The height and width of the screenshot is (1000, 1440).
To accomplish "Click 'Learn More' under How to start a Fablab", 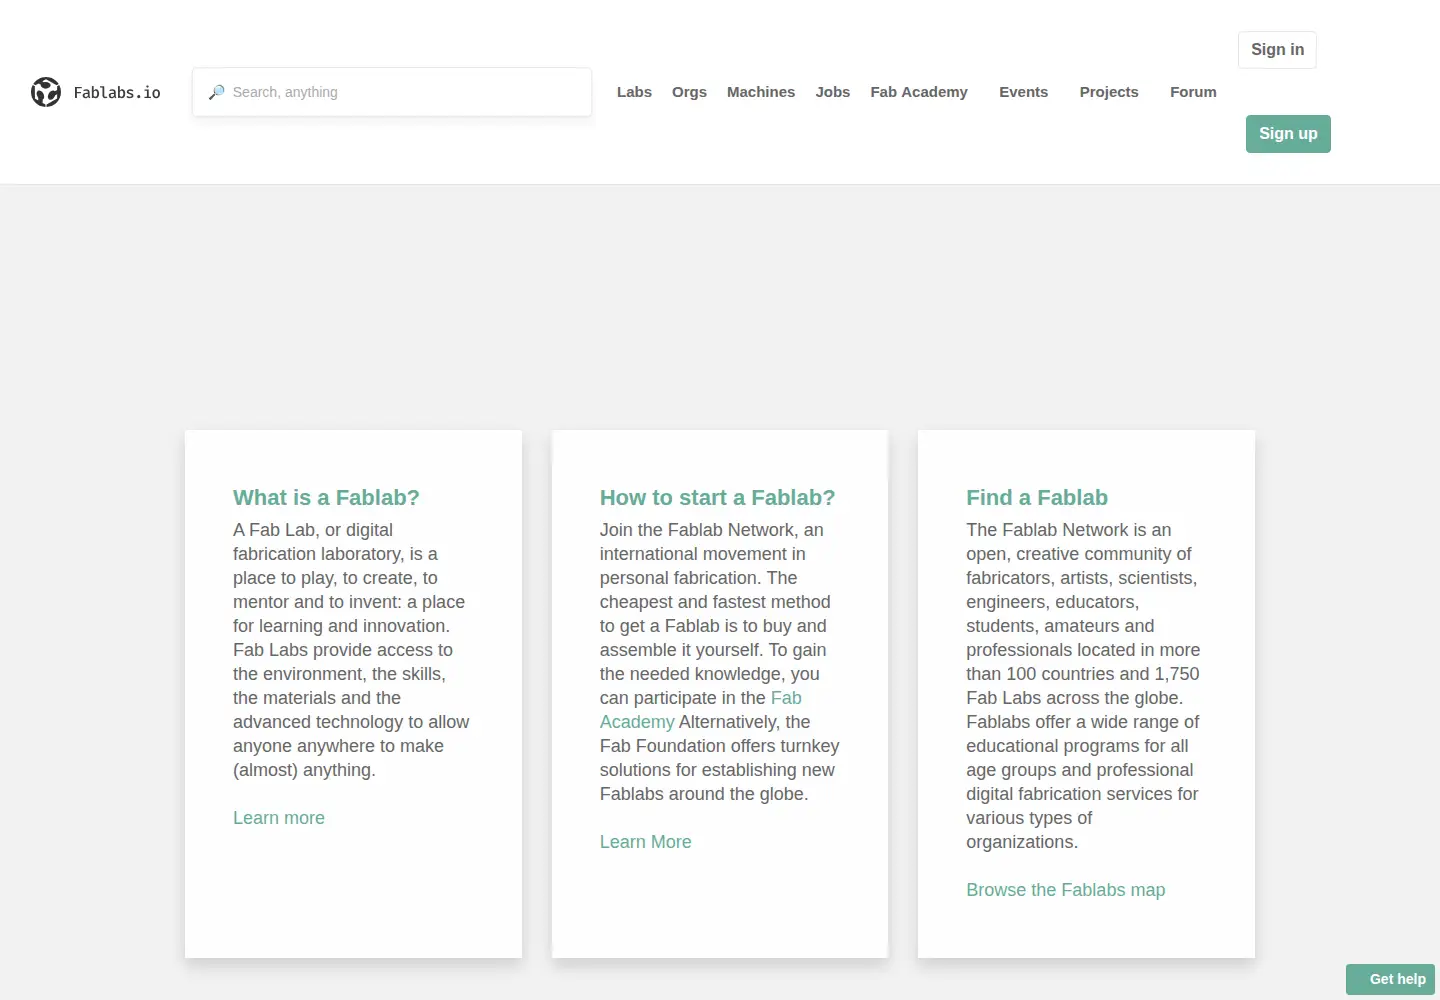I will 645,842.
